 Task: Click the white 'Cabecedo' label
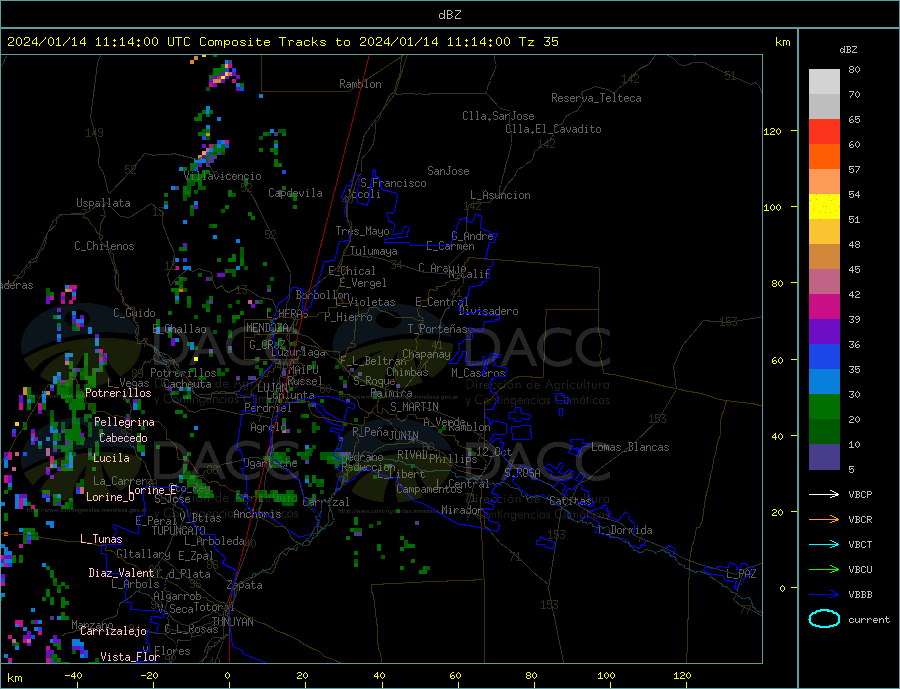123,438
